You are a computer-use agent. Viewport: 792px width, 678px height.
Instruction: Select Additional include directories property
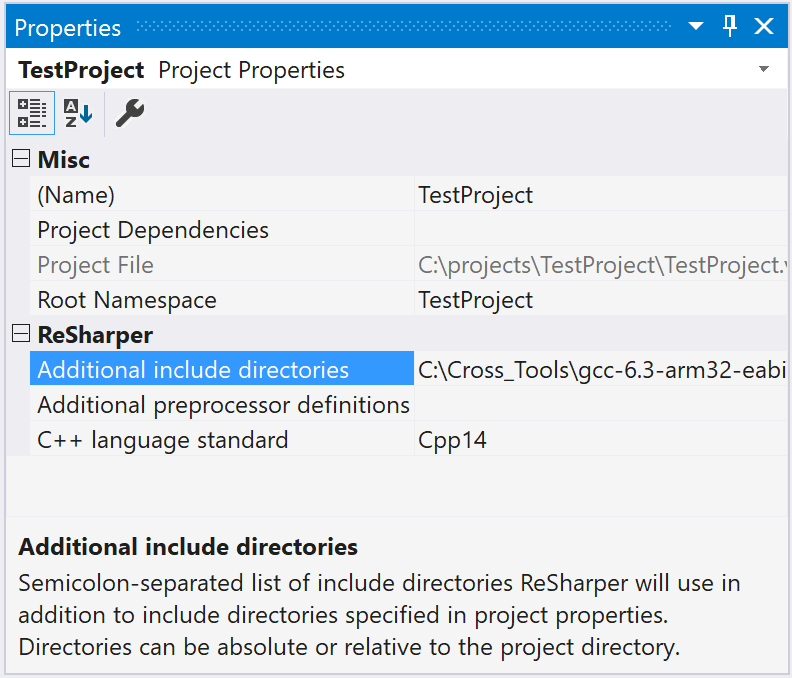click(x=193, y=370)
